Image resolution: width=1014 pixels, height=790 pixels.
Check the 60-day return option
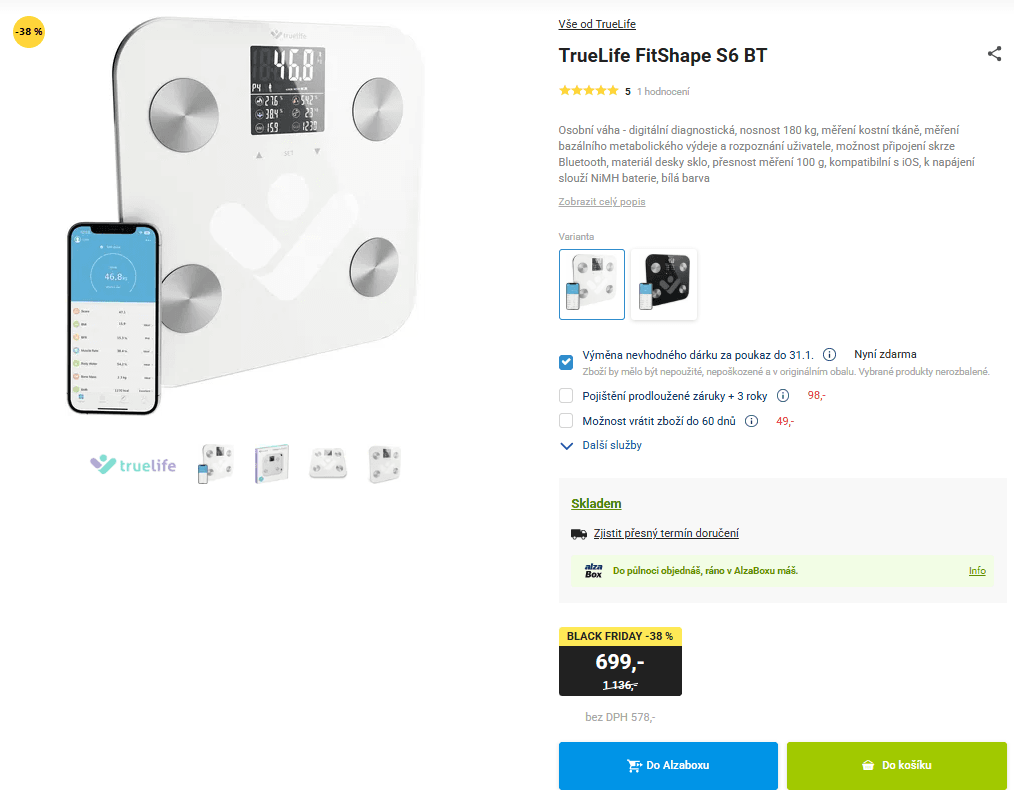pos(564,420)
